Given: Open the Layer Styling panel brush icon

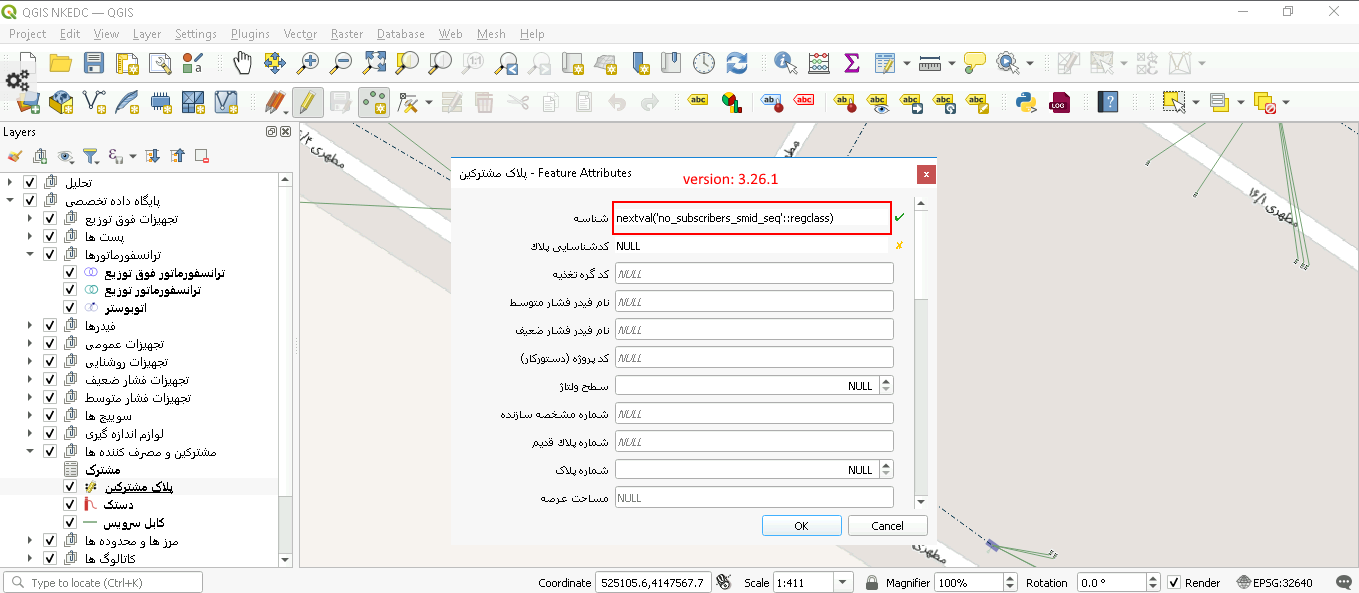Looking at the screenshot, I should [x=14, y=157].
